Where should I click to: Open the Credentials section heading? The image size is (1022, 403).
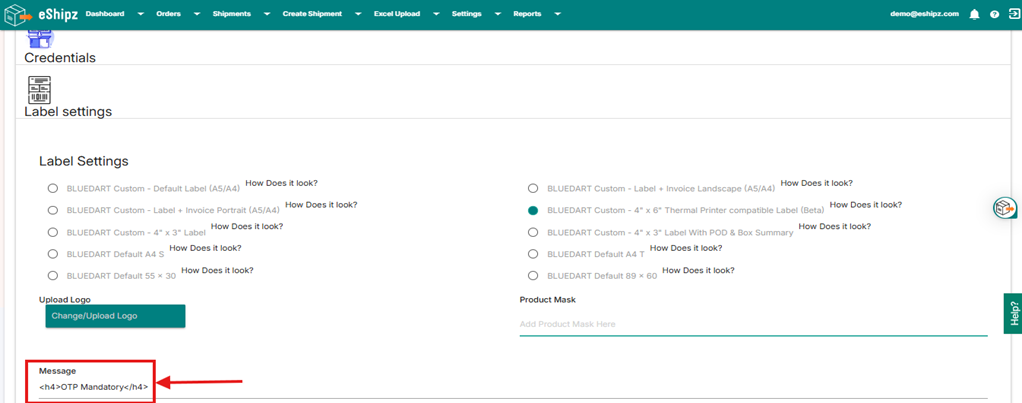tap(60, 57)
